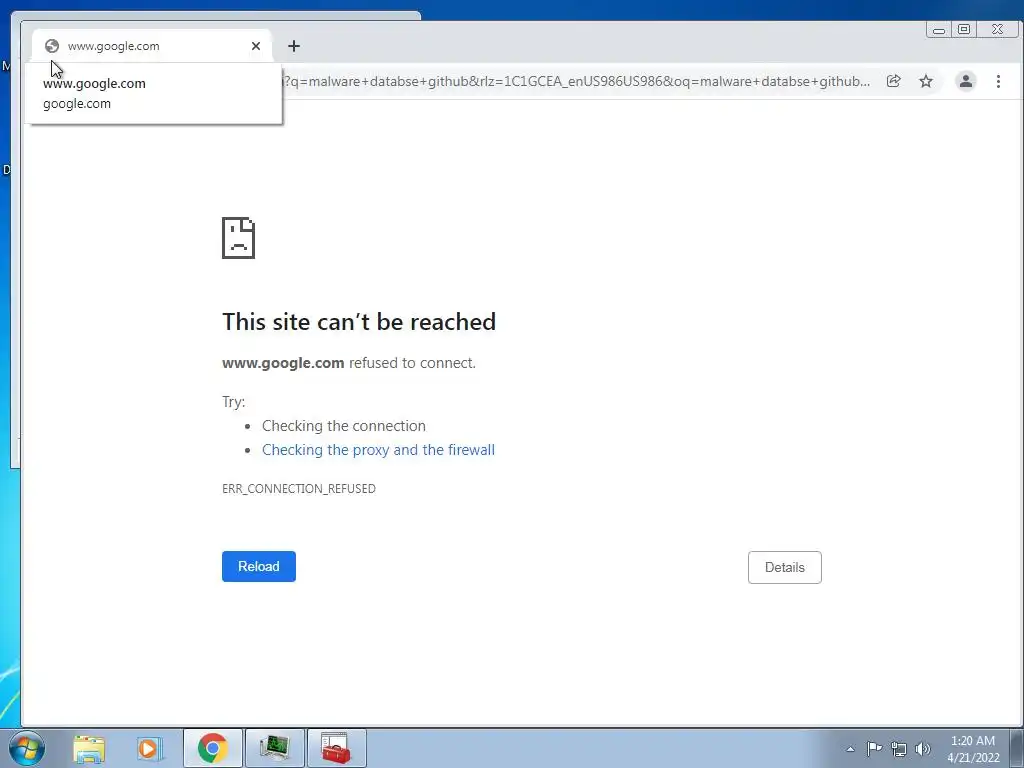The width and height of the screenshot is (1024, 768).
Task: Open the Details button on error page
Action: 784,568
